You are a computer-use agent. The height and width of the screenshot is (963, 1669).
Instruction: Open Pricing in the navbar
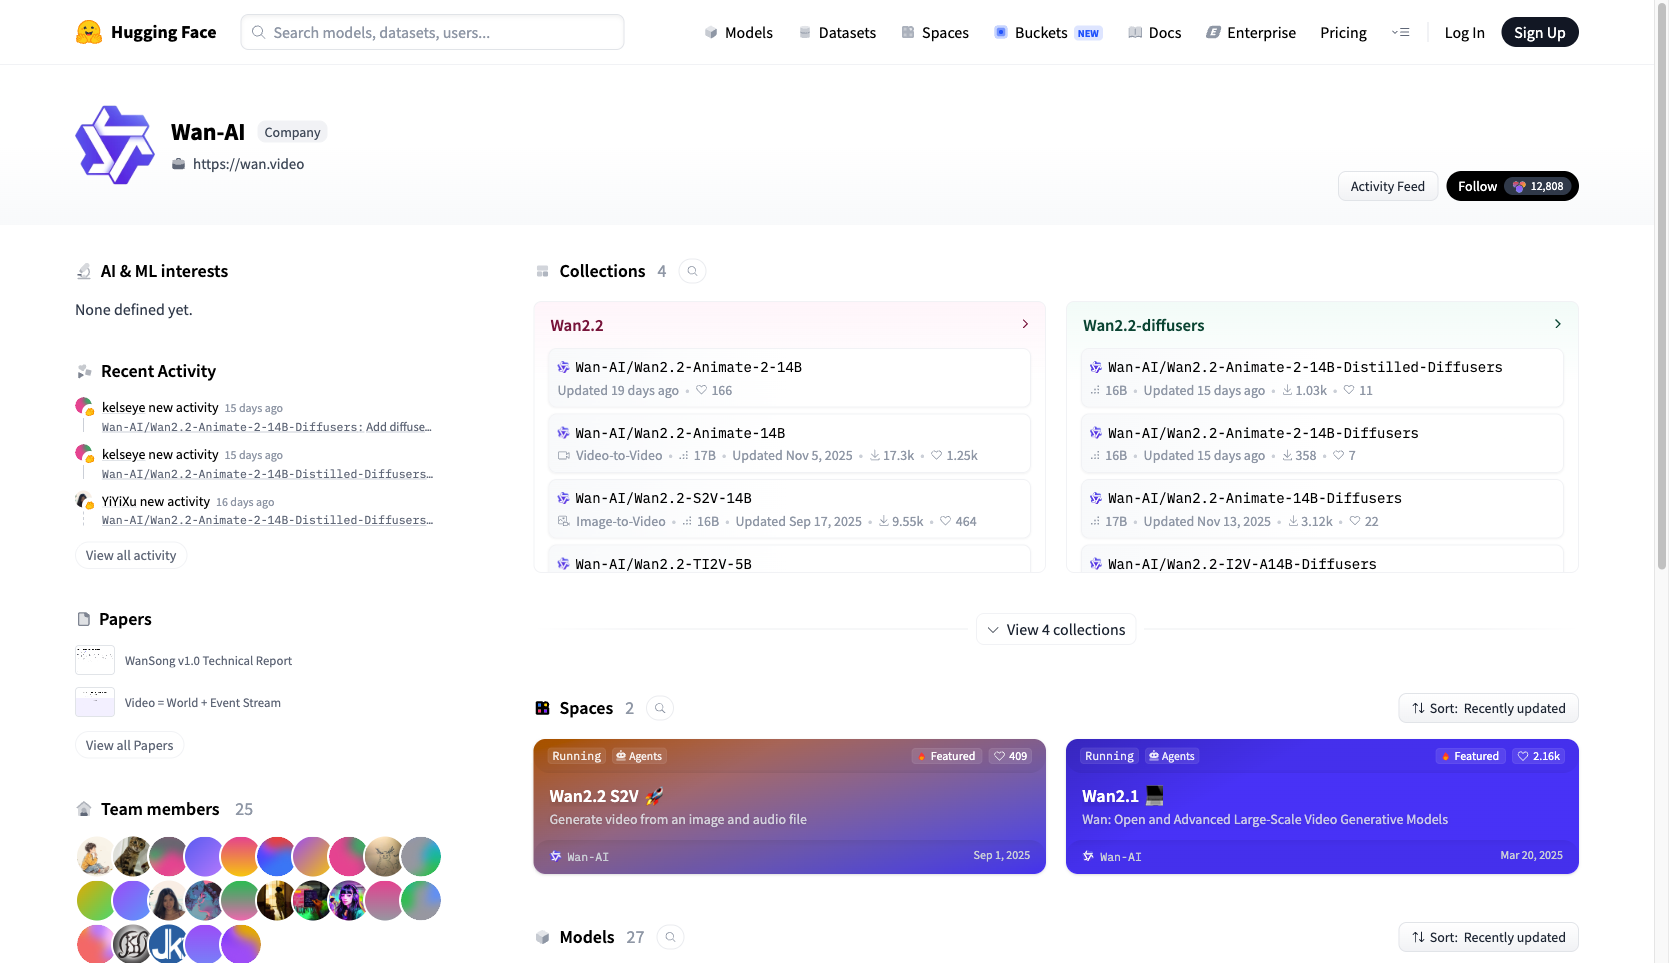(1343, 33)
